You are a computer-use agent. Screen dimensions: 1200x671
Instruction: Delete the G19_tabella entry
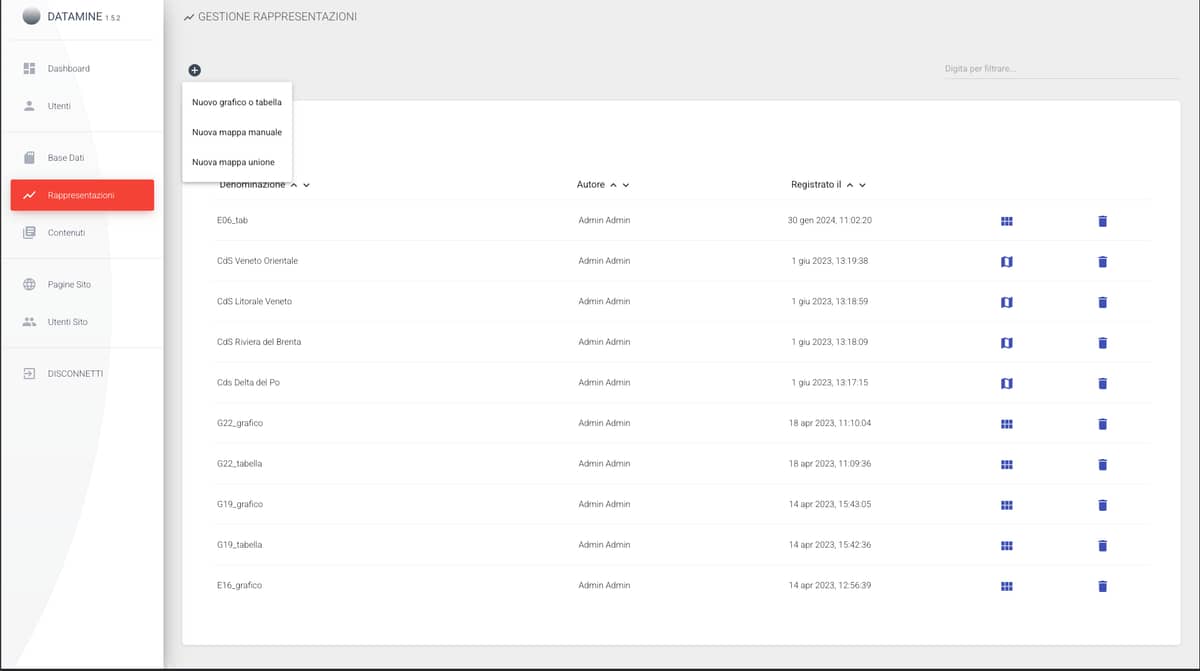tap(1103, 545)
